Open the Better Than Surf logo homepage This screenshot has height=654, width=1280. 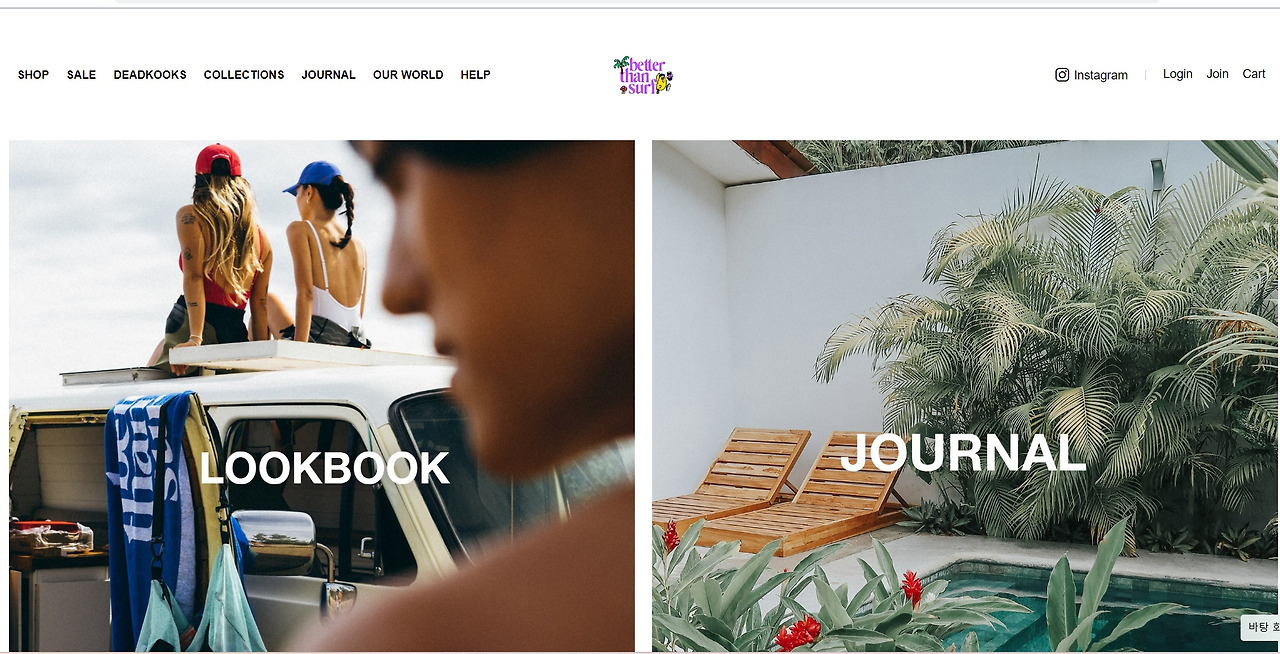tap(643, 75)
